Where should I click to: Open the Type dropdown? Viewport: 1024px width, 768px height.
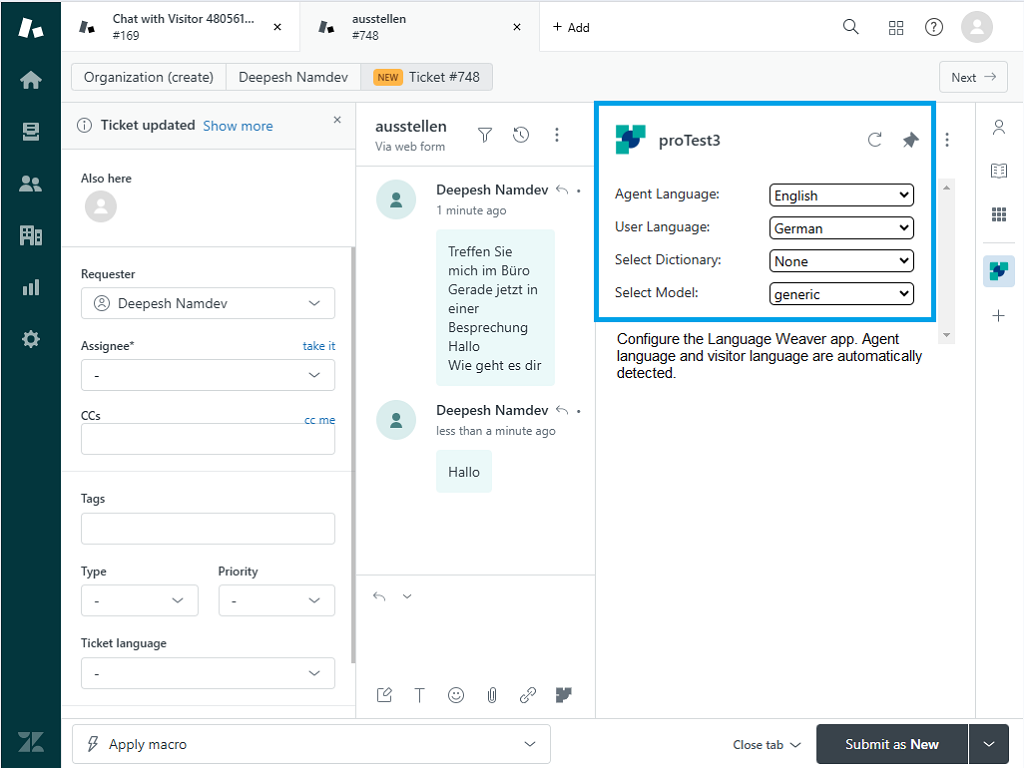point(139,600)
